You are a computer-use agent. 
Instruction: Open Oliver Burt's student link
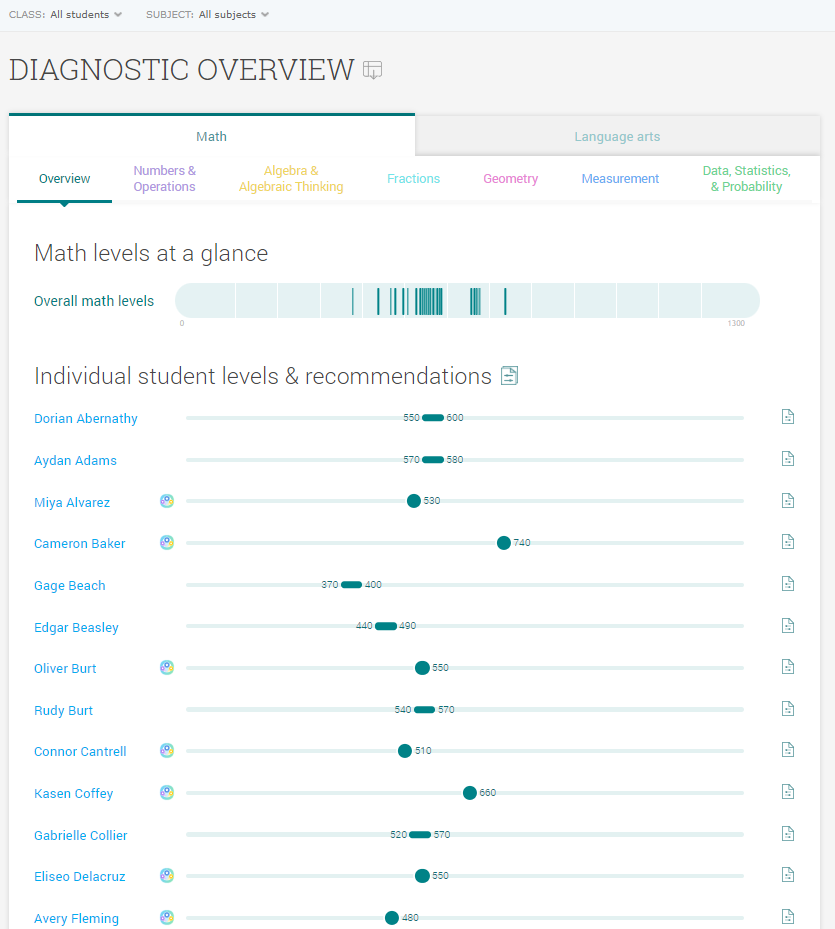pyautogui.click(x=65, y=668)
